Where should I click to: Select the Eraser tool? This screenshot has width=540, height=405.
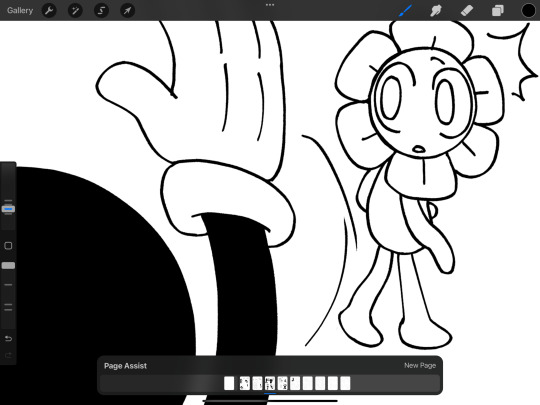click(x=467, y=11)
